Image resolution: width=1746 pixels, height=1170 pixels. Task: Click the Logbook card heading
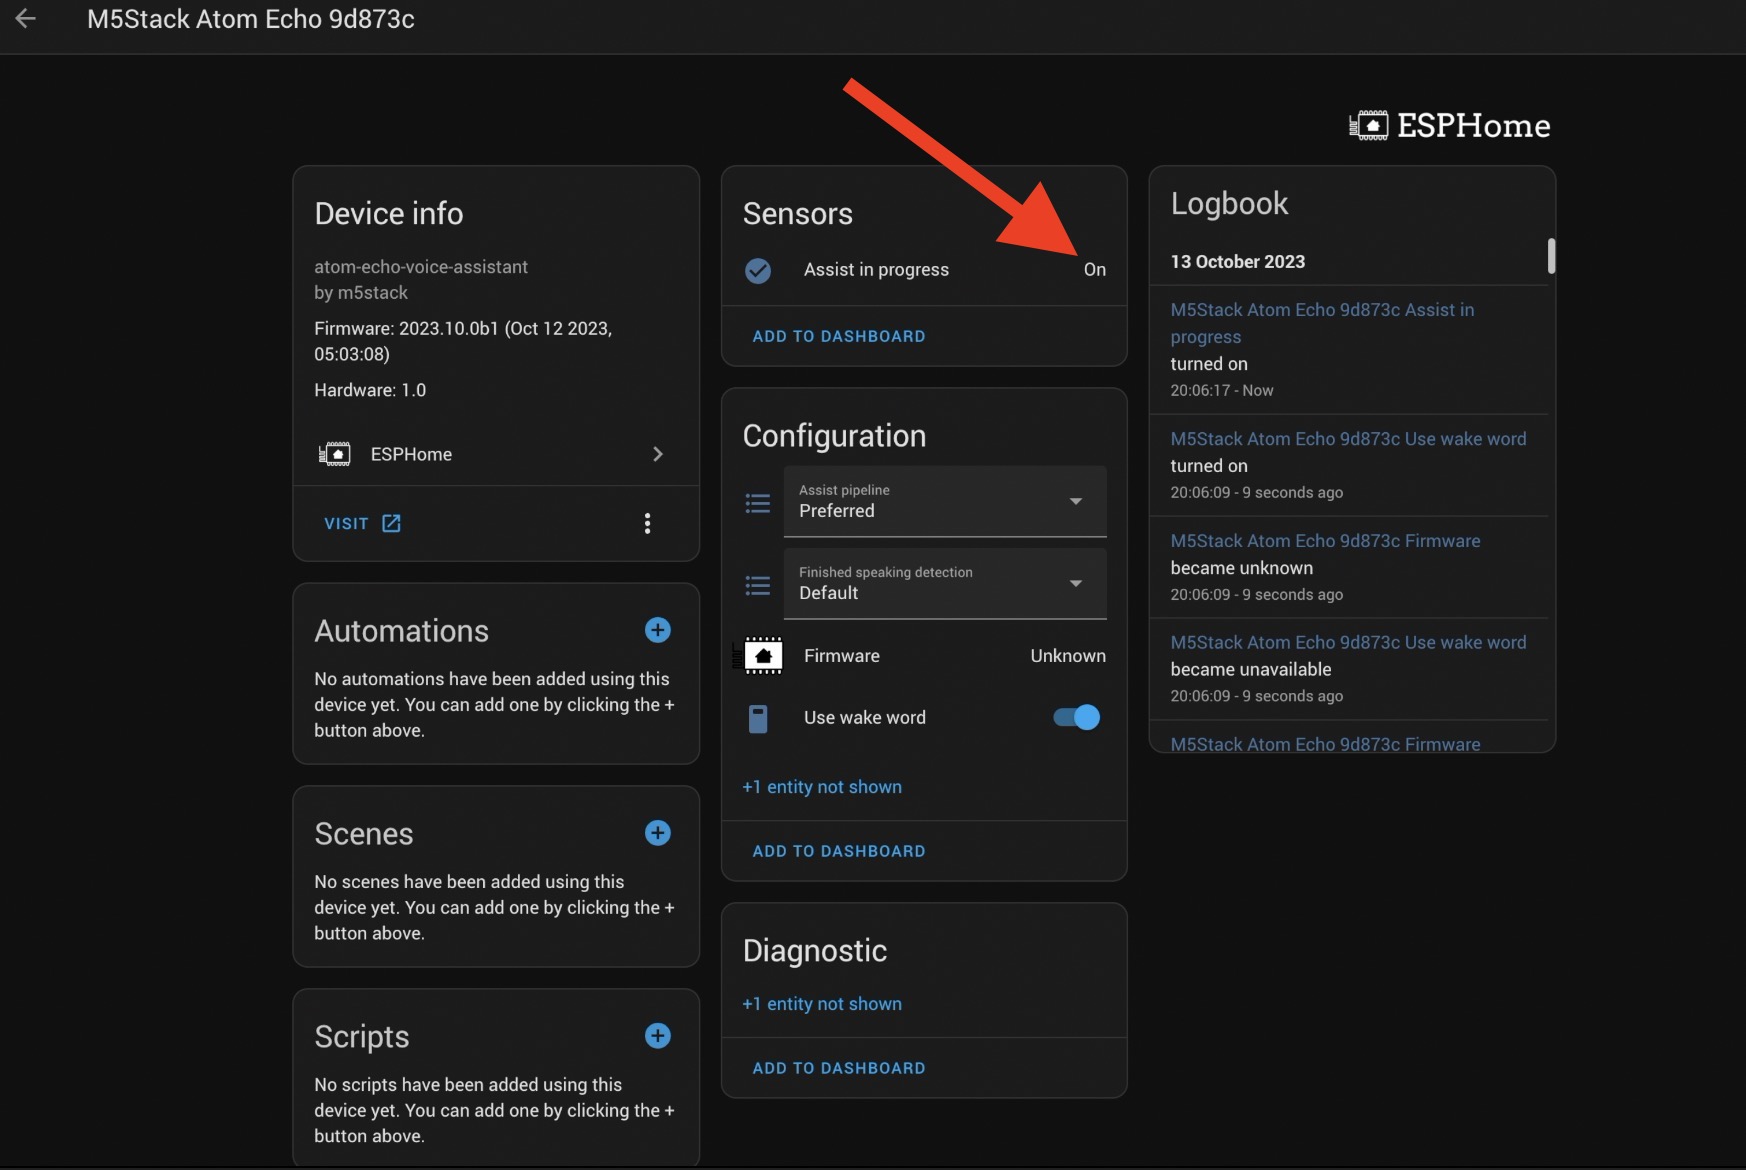pyautogui.click(x=1229, y=204)
